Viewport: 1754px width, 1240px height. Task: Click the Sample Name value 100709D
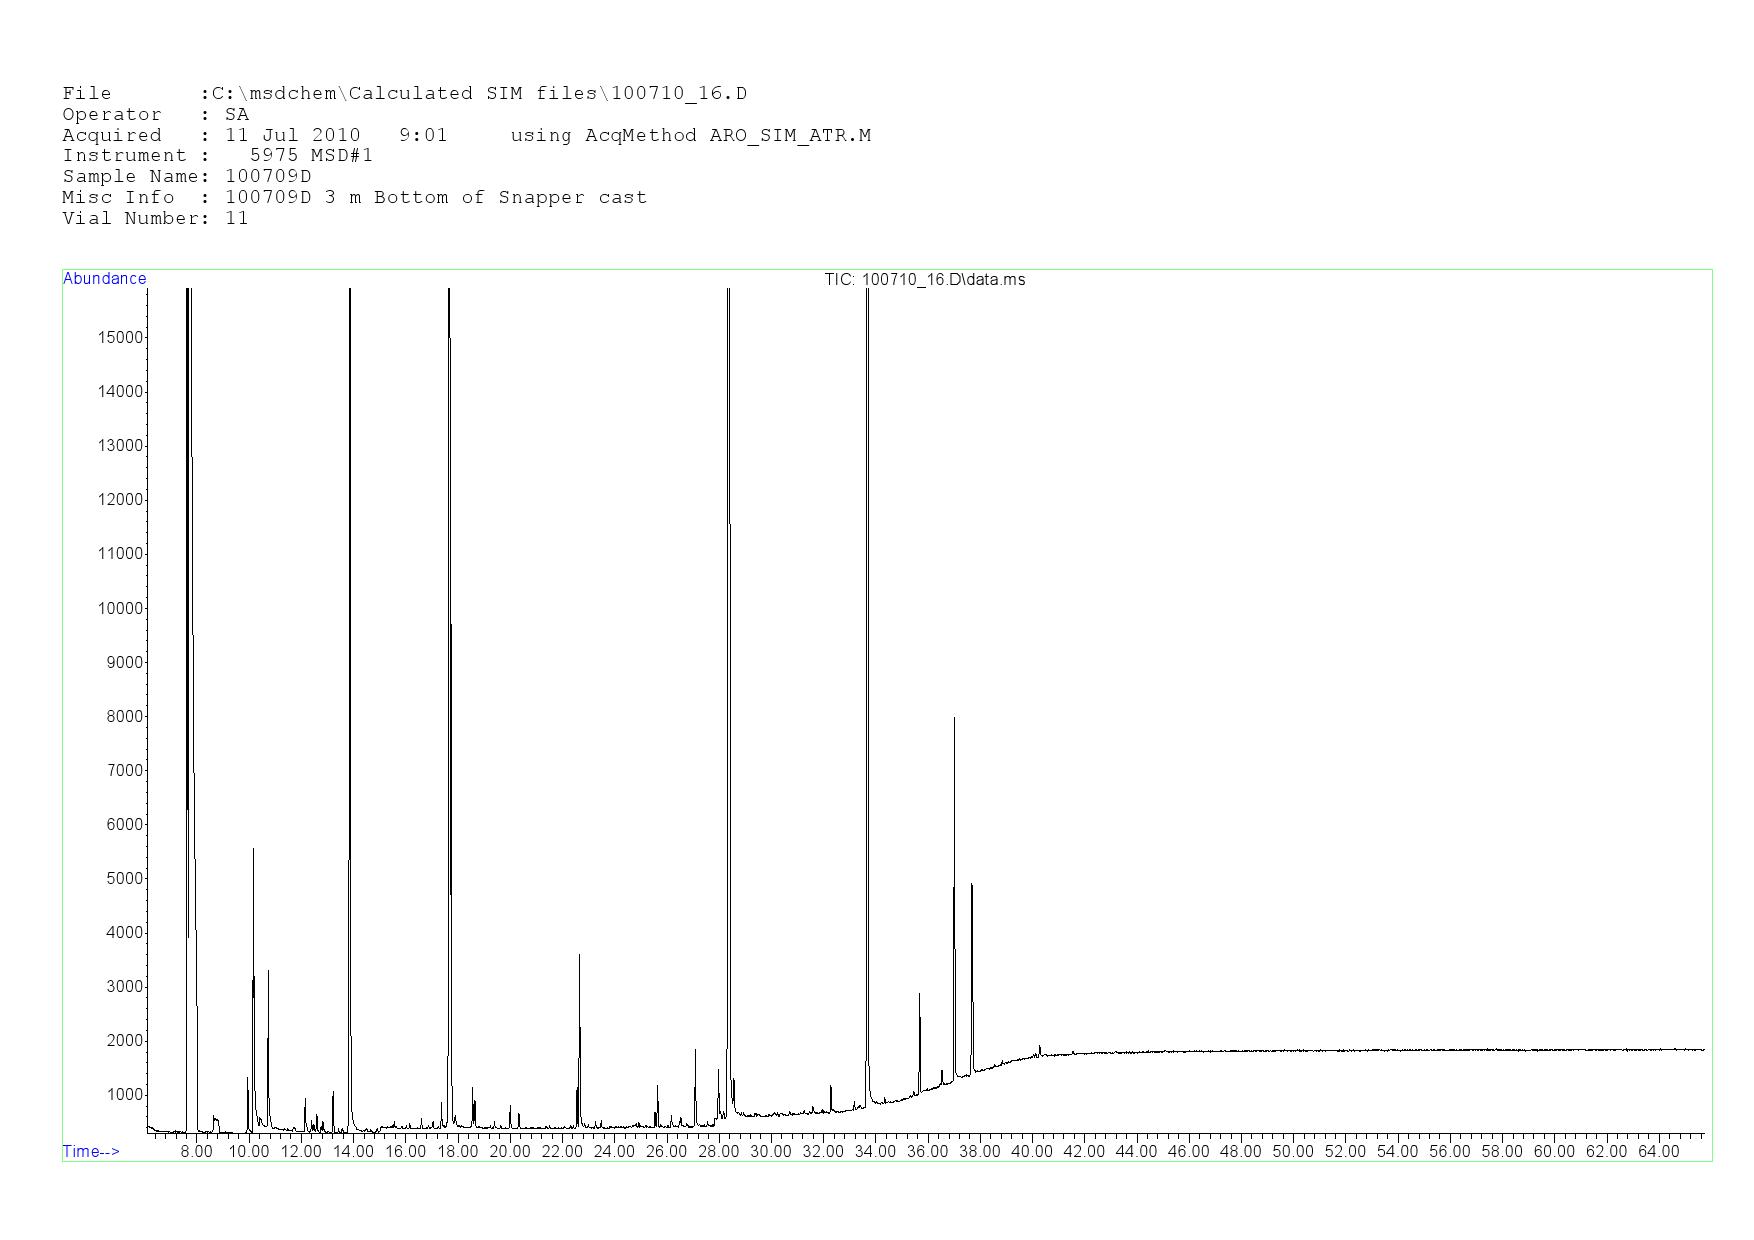click(x=268, y=176)
